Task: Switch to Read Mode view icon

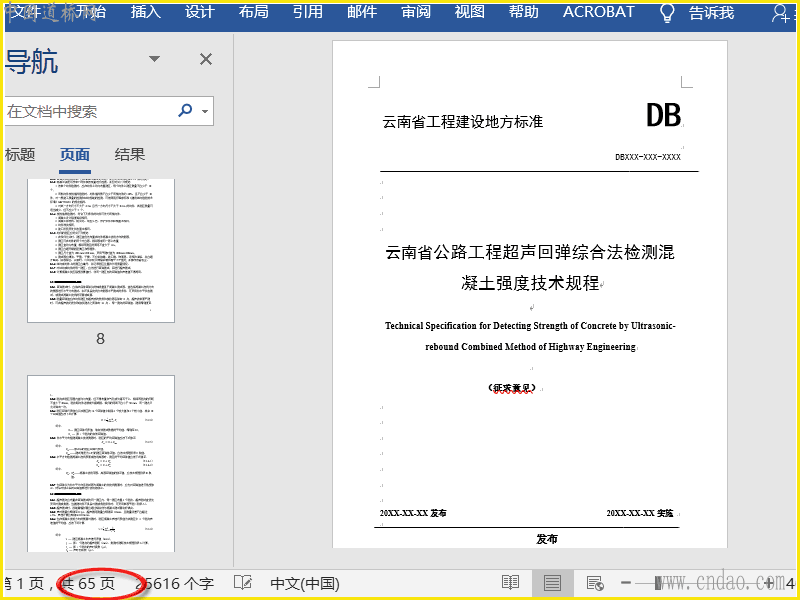Action: [510, 582]
